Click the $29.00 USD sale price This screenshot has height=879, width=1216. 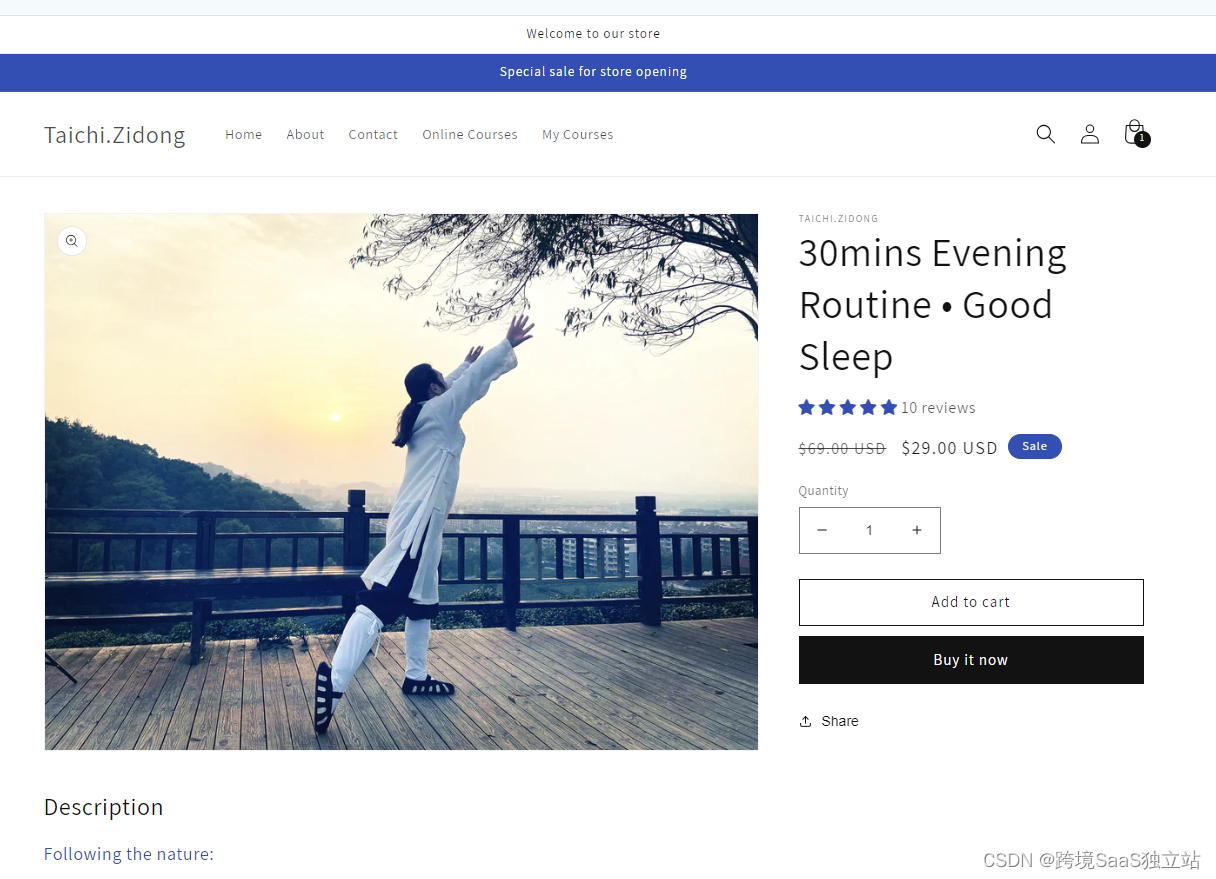pos(949,448)
